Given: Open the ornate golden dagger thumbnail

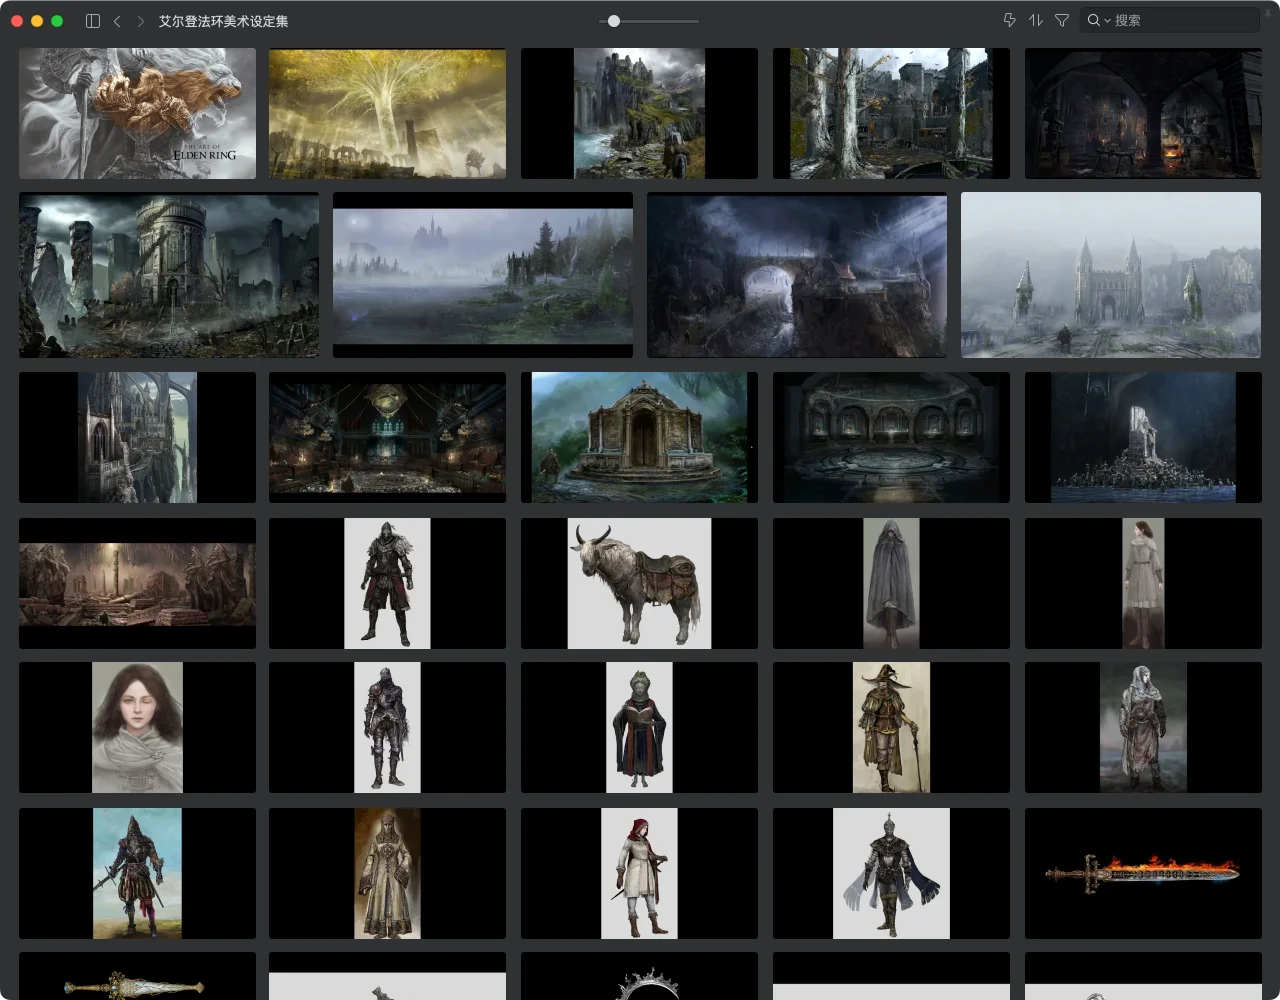Looking at the screenshot, I should [x=137, y=976].
